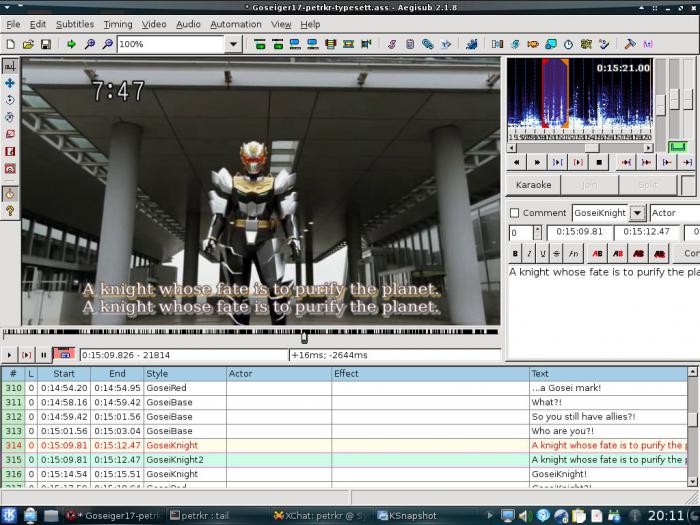Image resolution: width=700 pixels, height=525 pixels.
Task: Click the audio vertical zoom slider
Action: (674, 99)
